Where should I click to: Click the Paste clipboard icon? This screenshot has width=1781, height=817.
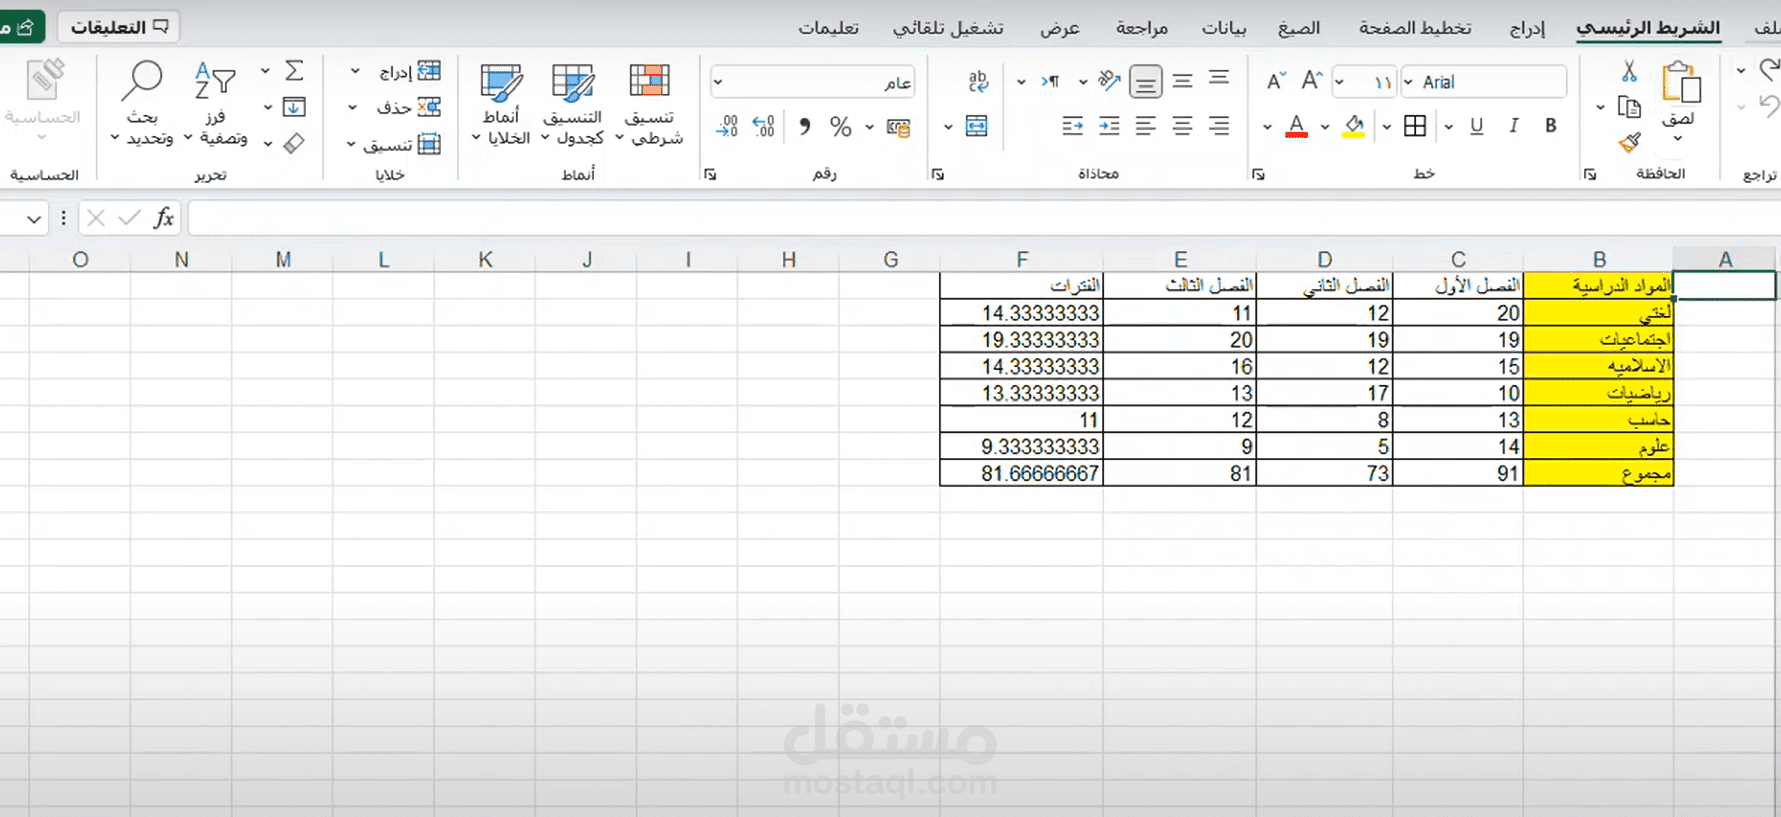(x=1681, y=82)
